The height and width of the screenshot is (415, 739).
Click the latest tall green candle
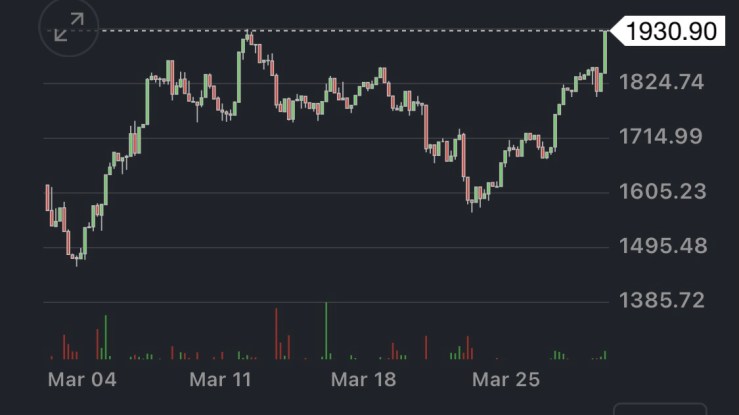pos(605,52)
